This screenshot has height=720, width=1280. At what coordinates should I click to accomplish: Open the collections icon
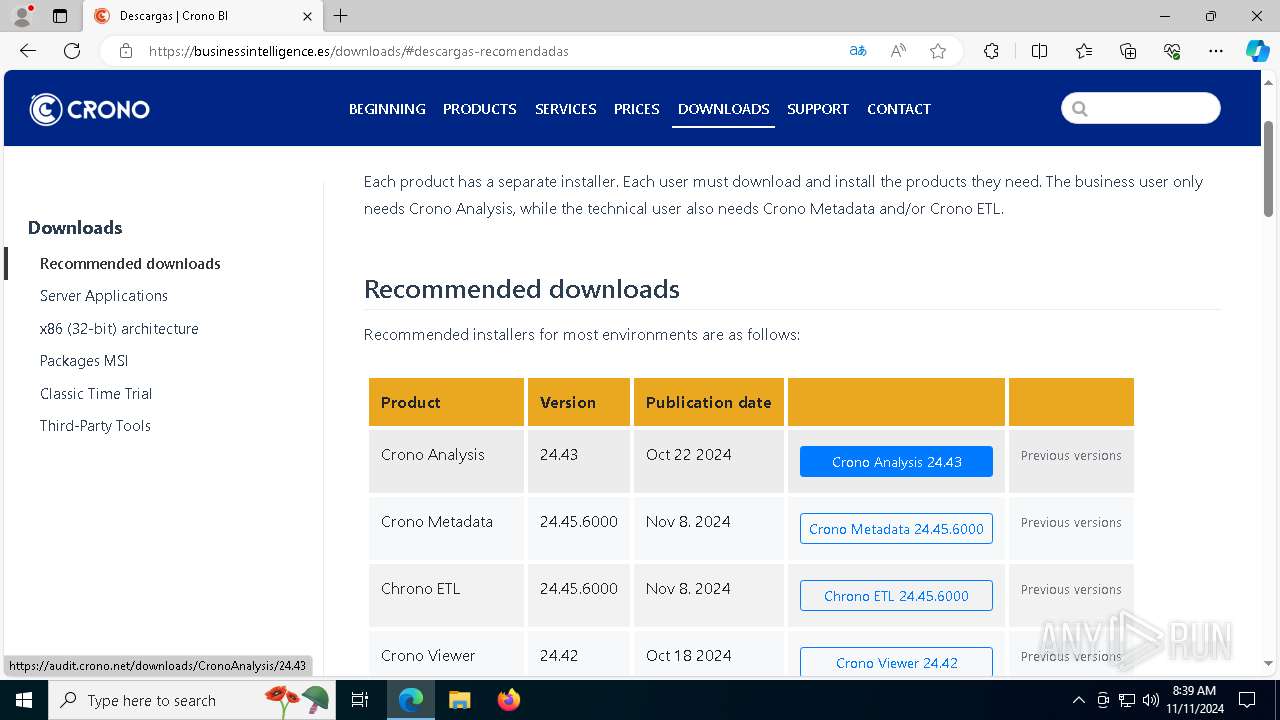pos(1128,51)
